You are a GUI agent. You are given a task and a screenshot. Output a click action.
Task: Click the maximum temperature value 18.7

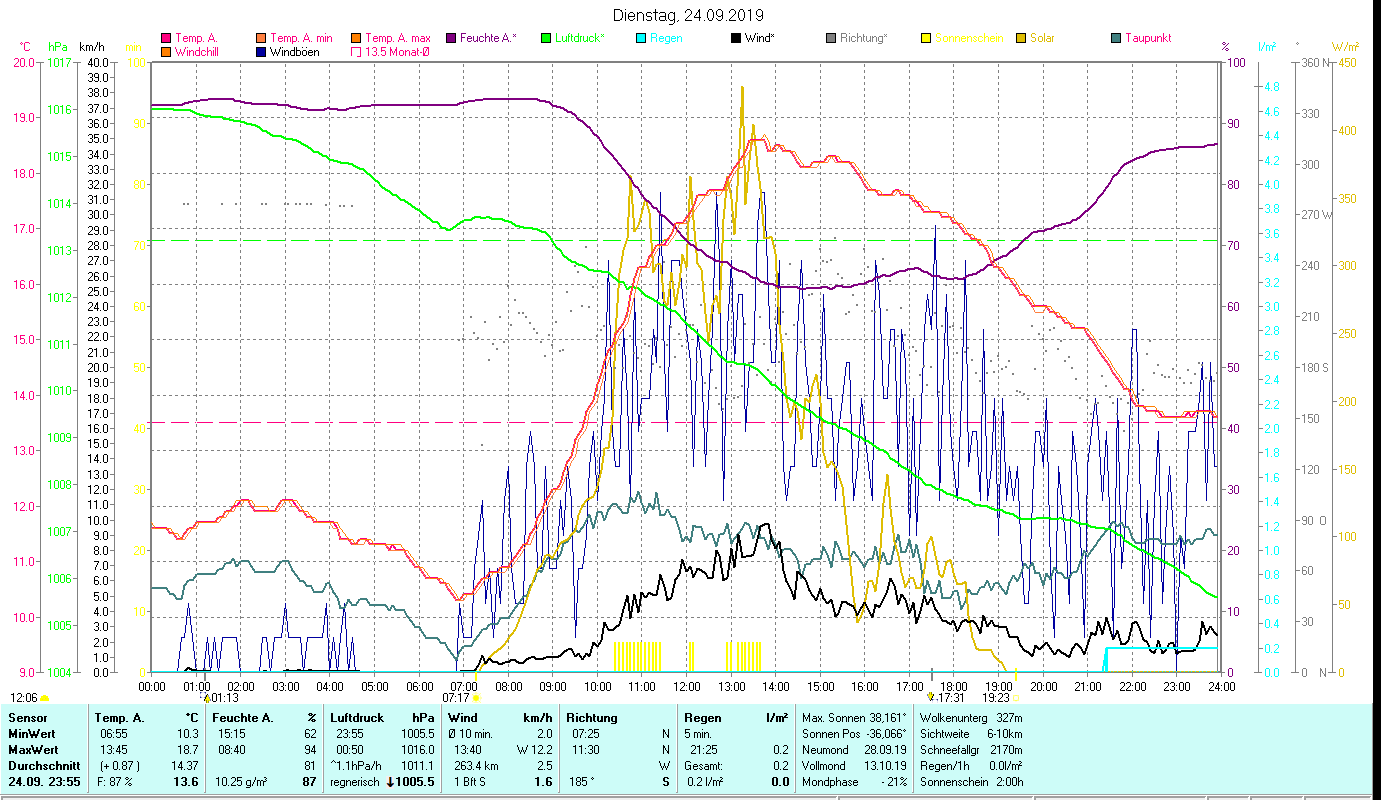pos(190,750)
